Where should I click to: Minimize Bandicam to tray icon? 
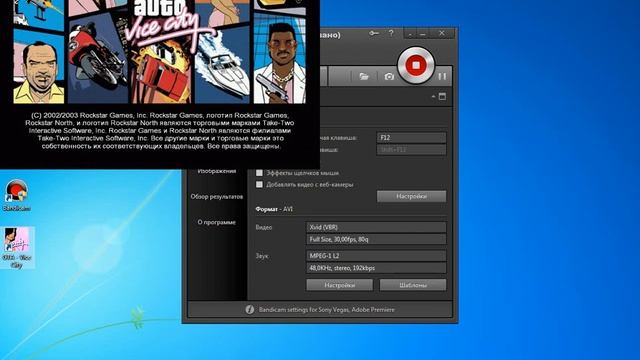tap(410, 34)
